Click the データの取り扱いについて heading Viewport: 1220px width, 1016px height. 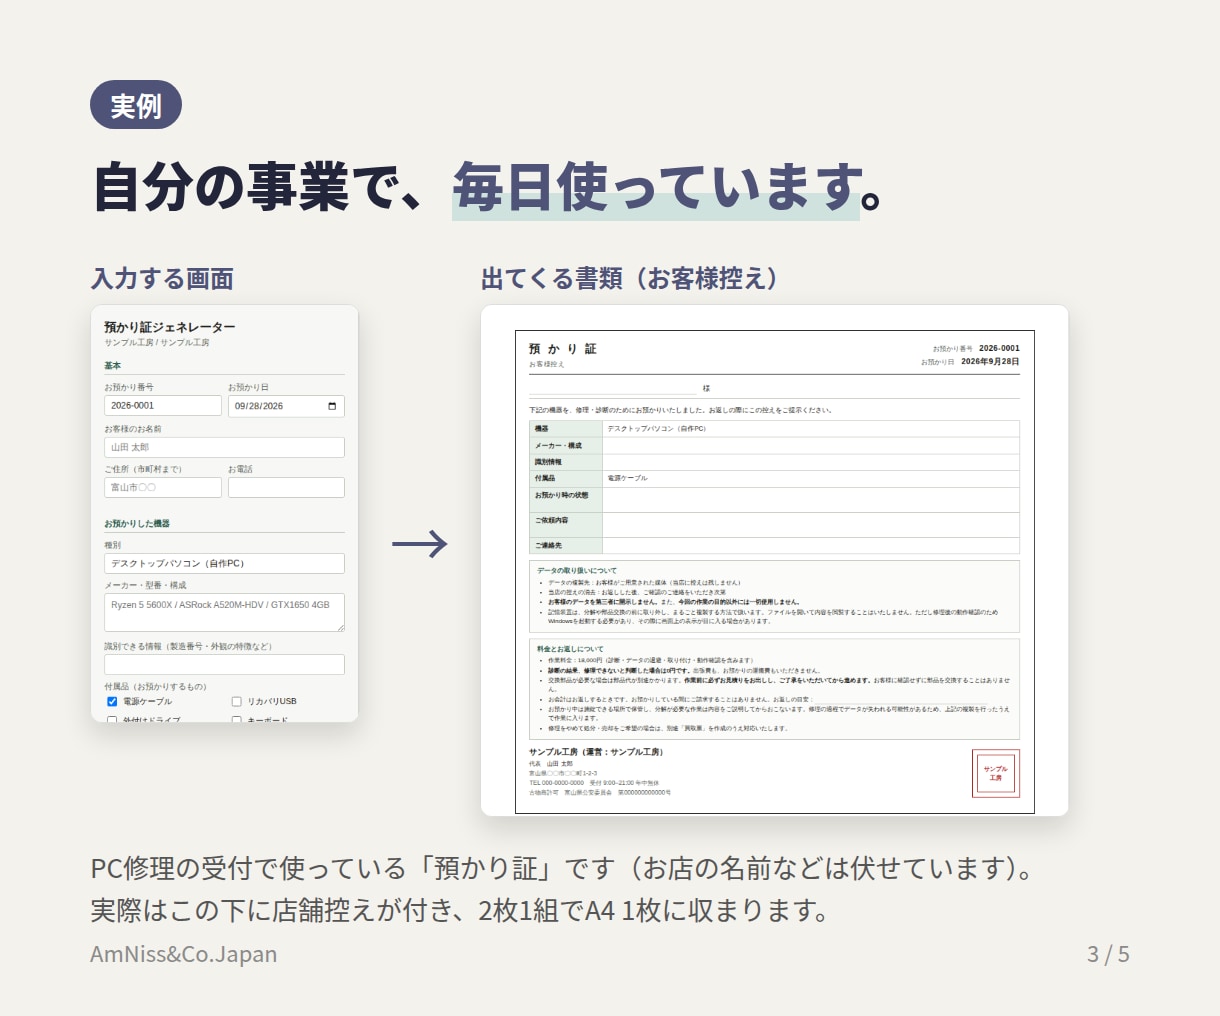[577, 570]
